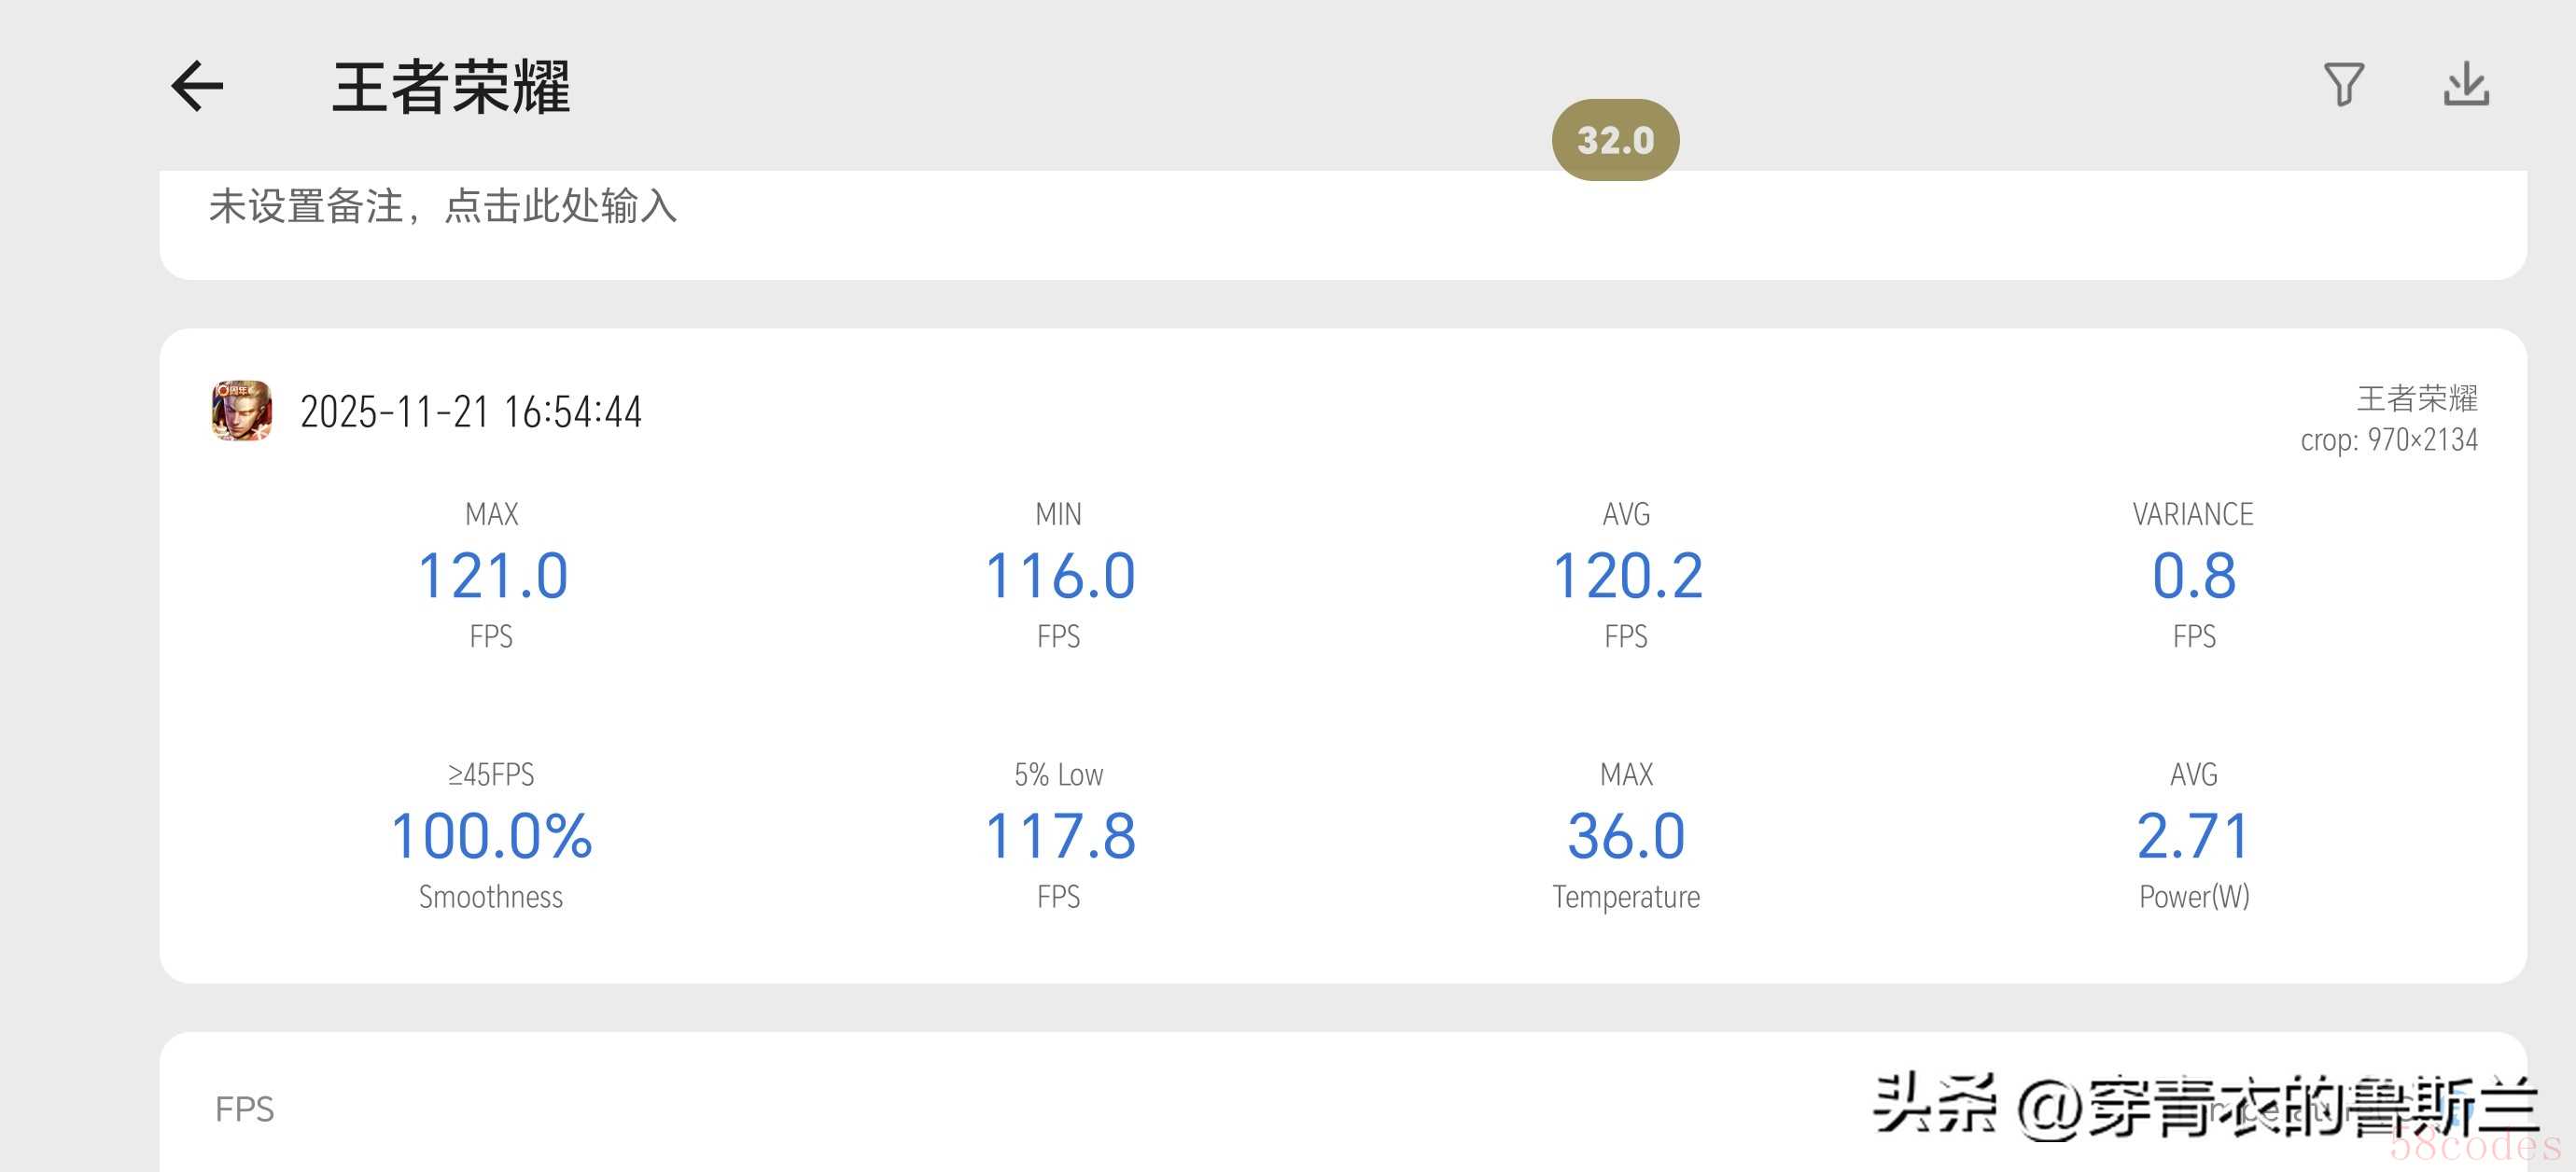Click the 5% Low 117.8 FPS stat

[1059, 836]
